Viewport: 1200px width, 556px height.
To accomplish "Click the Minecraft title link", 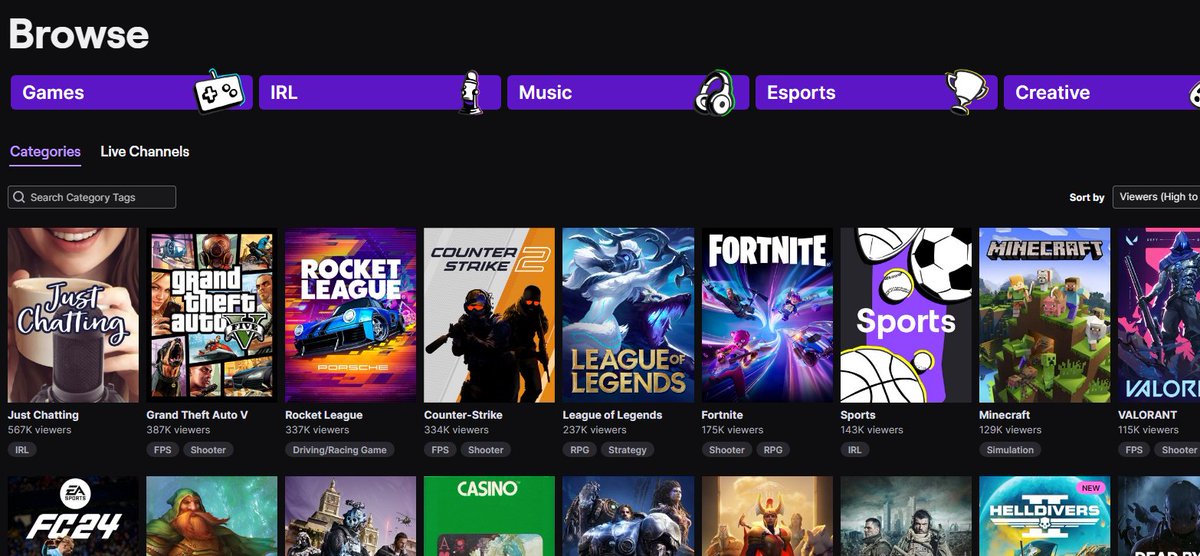I will (x=1005, y=415).
